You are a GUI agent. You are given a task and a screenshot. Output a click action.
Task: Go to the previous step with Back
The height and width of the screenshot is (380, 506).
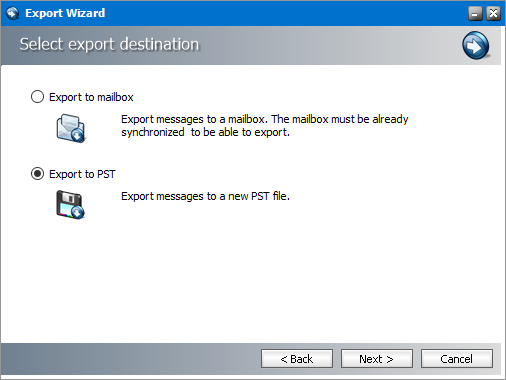[x=297, y=359]
